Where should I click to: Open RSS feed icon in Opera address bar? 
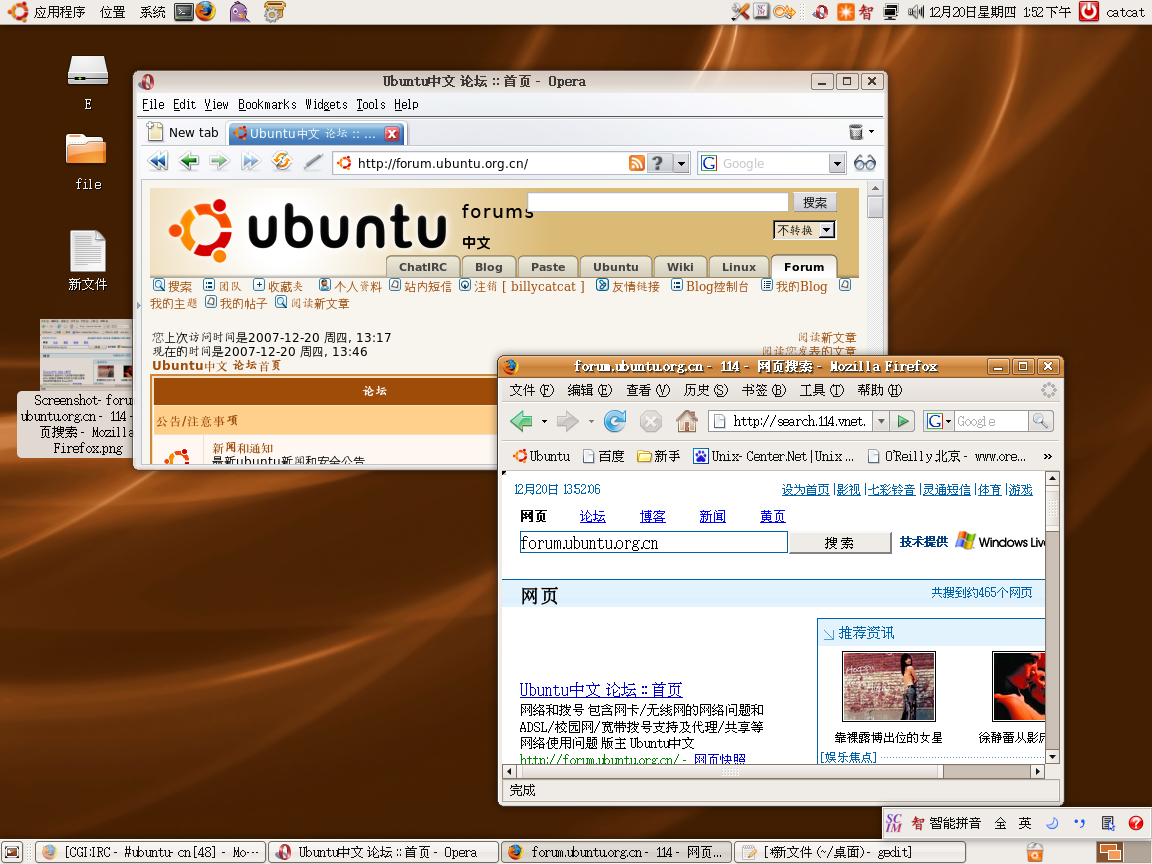pos(636,163)
